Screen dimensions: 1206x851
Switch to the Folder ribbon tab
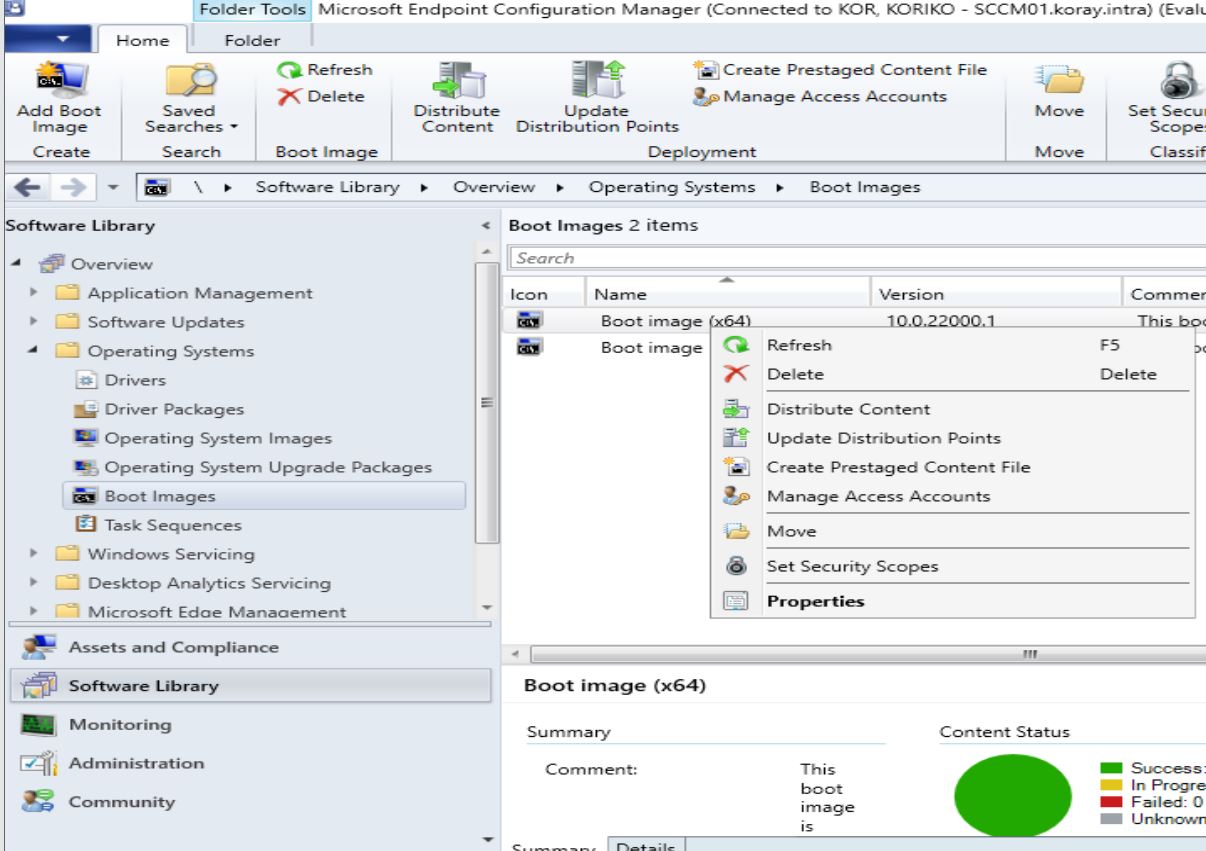(250, 40)
